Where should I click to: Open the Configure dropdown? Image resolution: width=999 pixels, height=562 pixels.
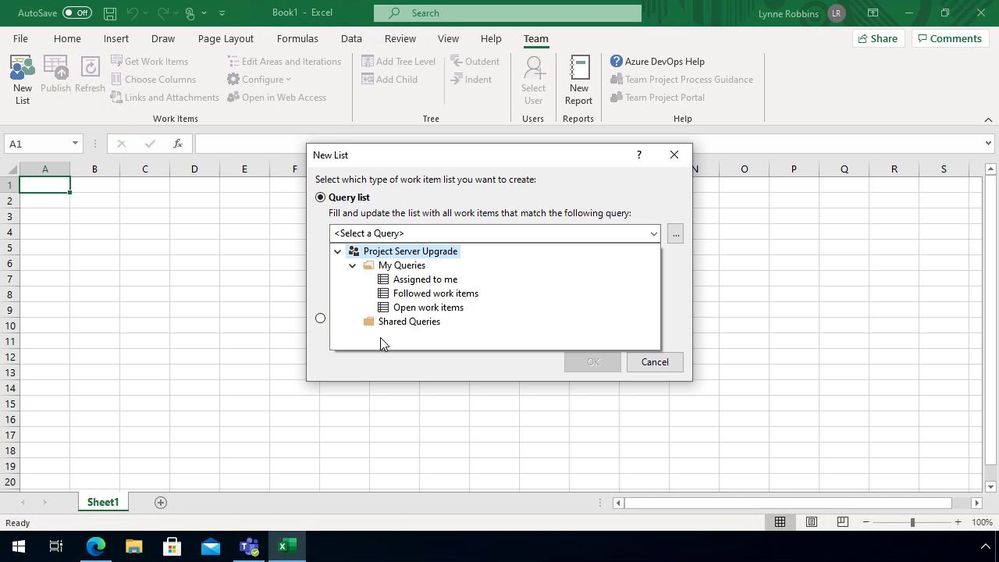(x=260, y=79)
